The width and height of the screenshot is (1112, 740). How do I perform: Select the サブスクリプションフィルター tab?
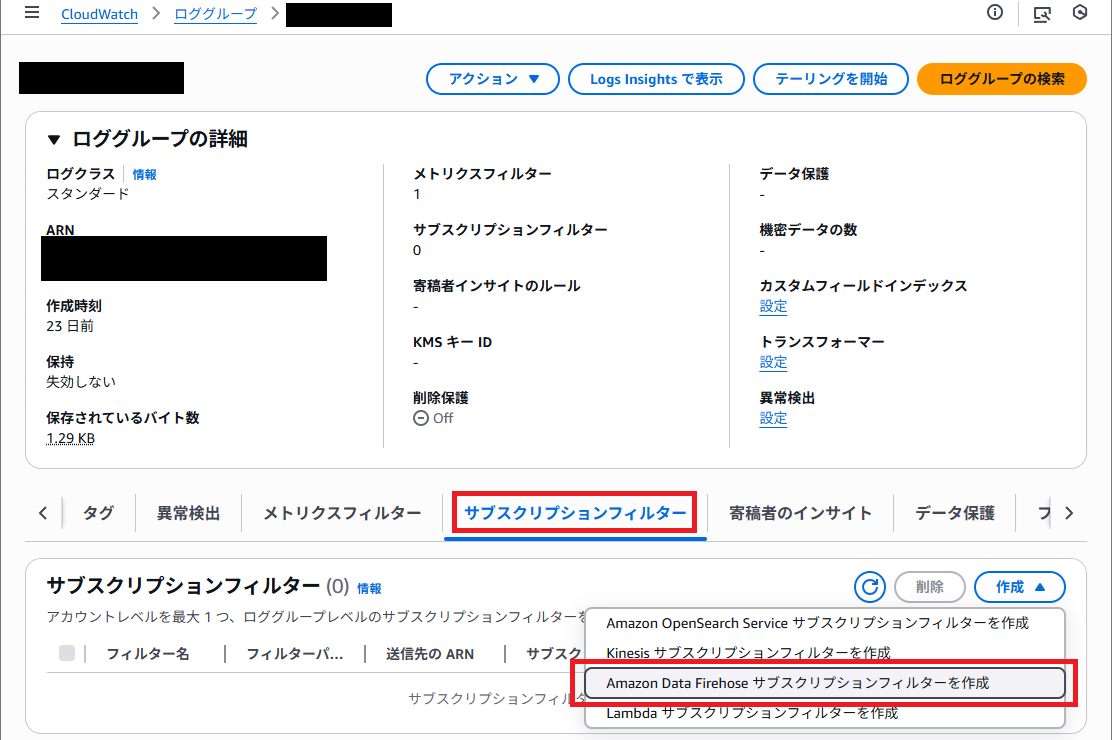574,513
